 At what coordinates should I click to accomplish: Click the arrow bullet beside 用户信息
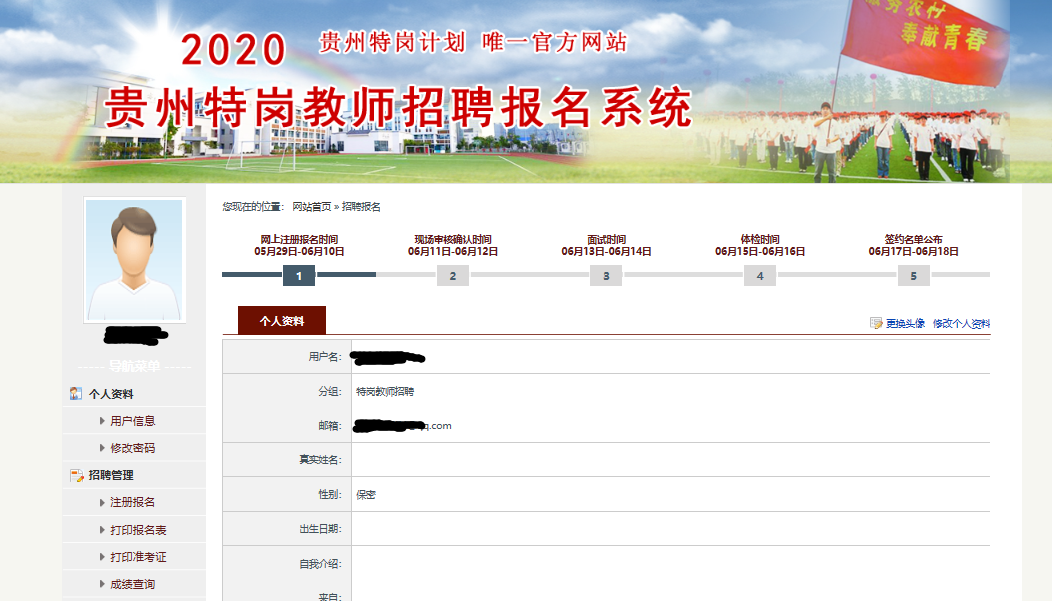(102, 421)
